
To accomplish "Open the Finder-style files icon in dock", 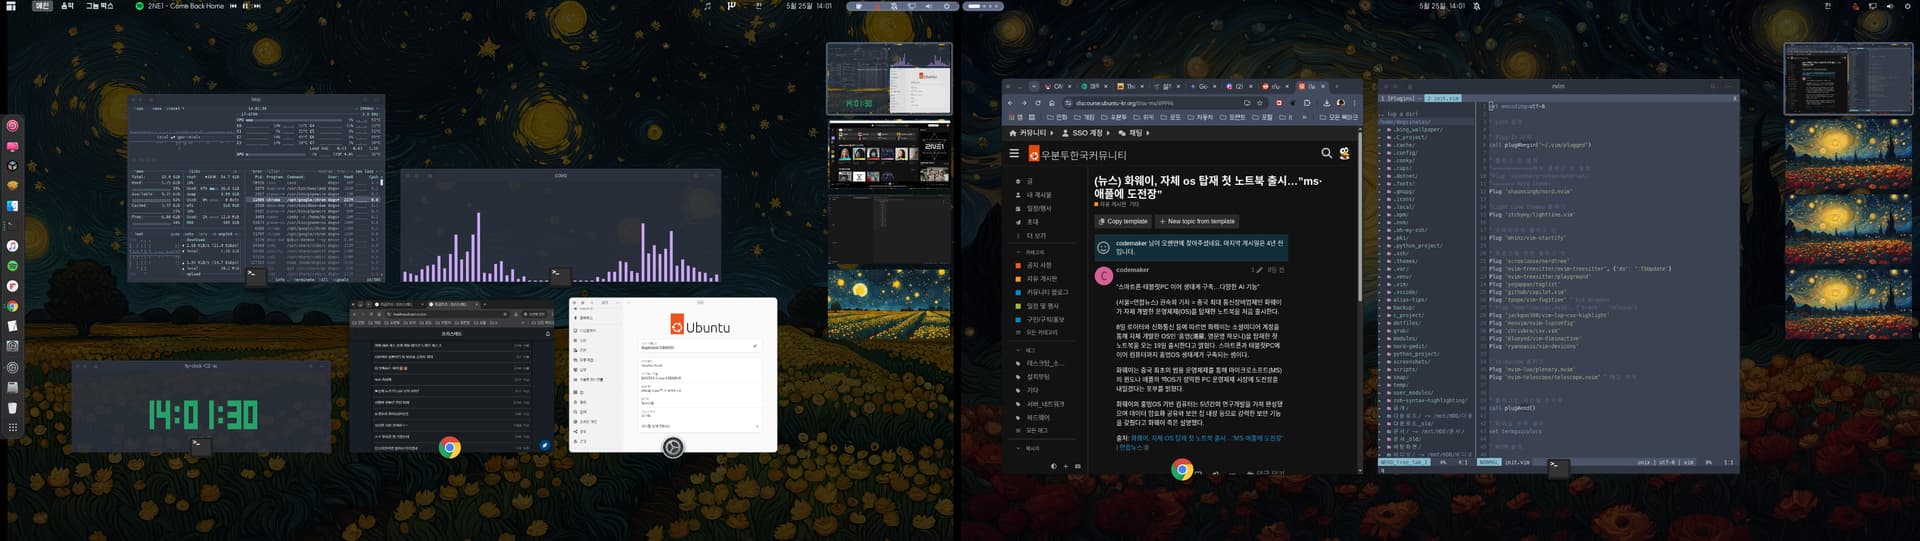I will [12, 206].
